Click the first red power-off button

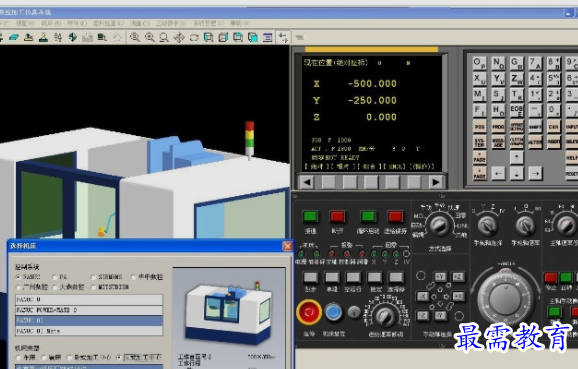337,216
